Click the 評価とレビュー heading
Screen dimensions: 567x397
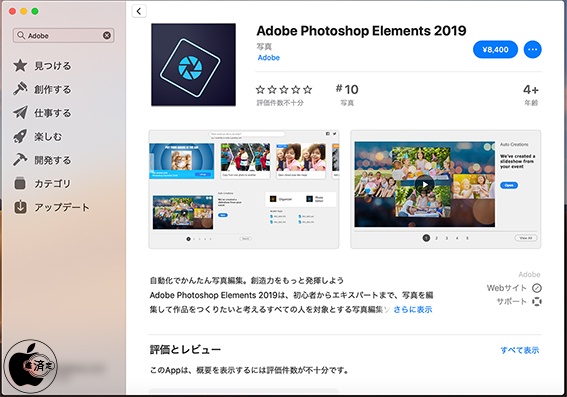click(185, 350)
